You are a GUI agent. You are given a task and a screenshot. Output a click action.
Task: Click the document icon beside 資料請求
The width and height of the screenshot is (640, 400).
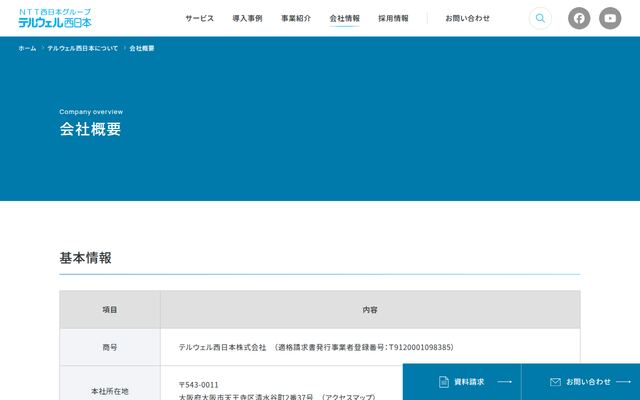point(444,382)
